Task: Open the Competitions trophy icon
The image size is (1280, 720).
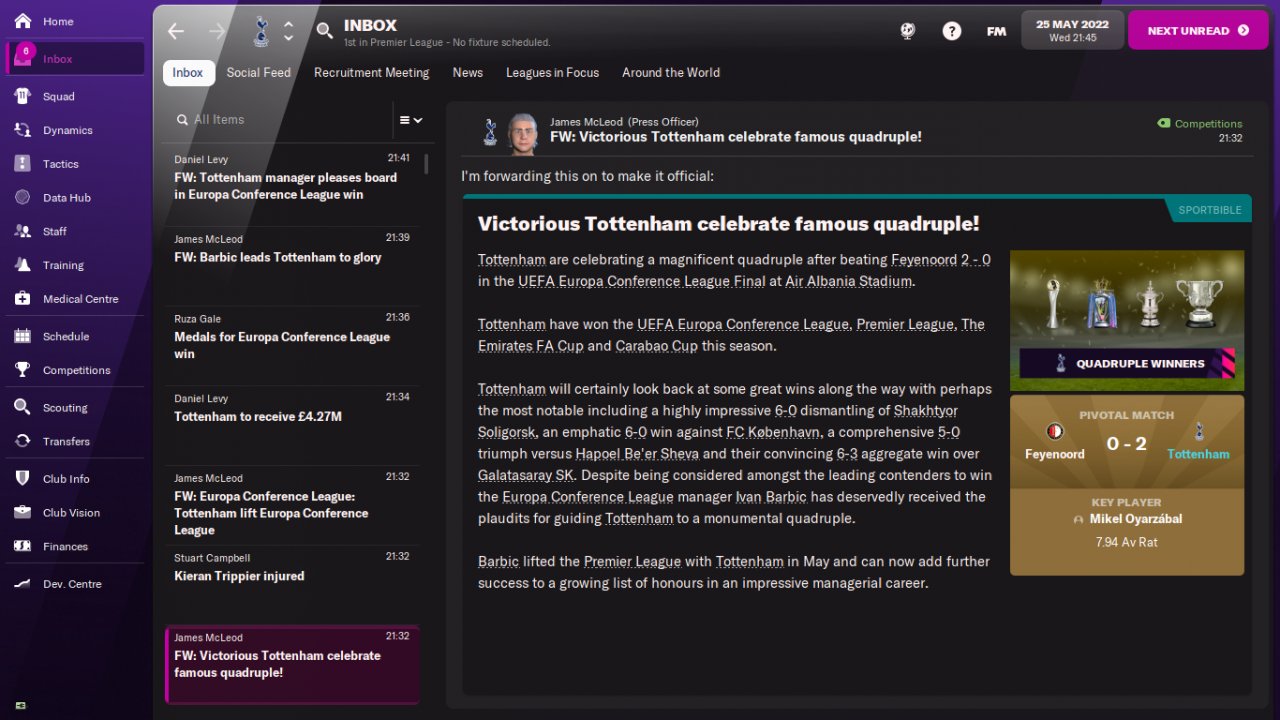Action: 22,370
